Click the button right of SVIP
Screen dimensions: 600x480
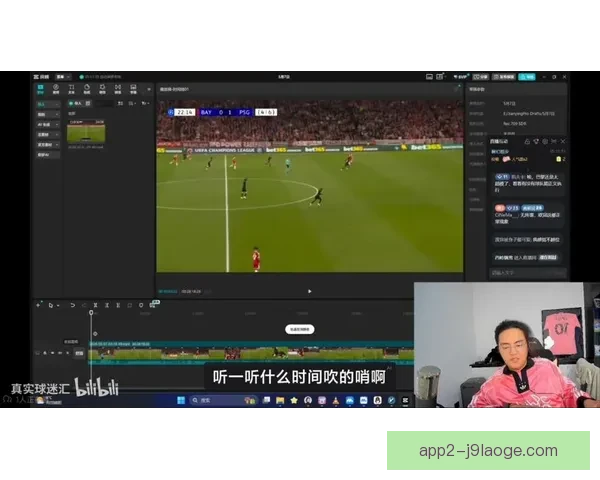[x=481, y=77]
